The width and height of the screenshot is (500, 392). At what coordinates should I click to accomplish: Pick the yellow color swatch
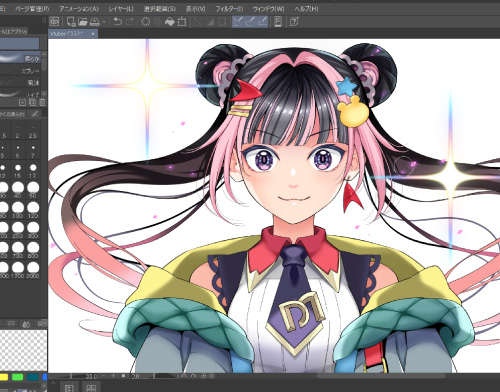click(x=3, y=377)
